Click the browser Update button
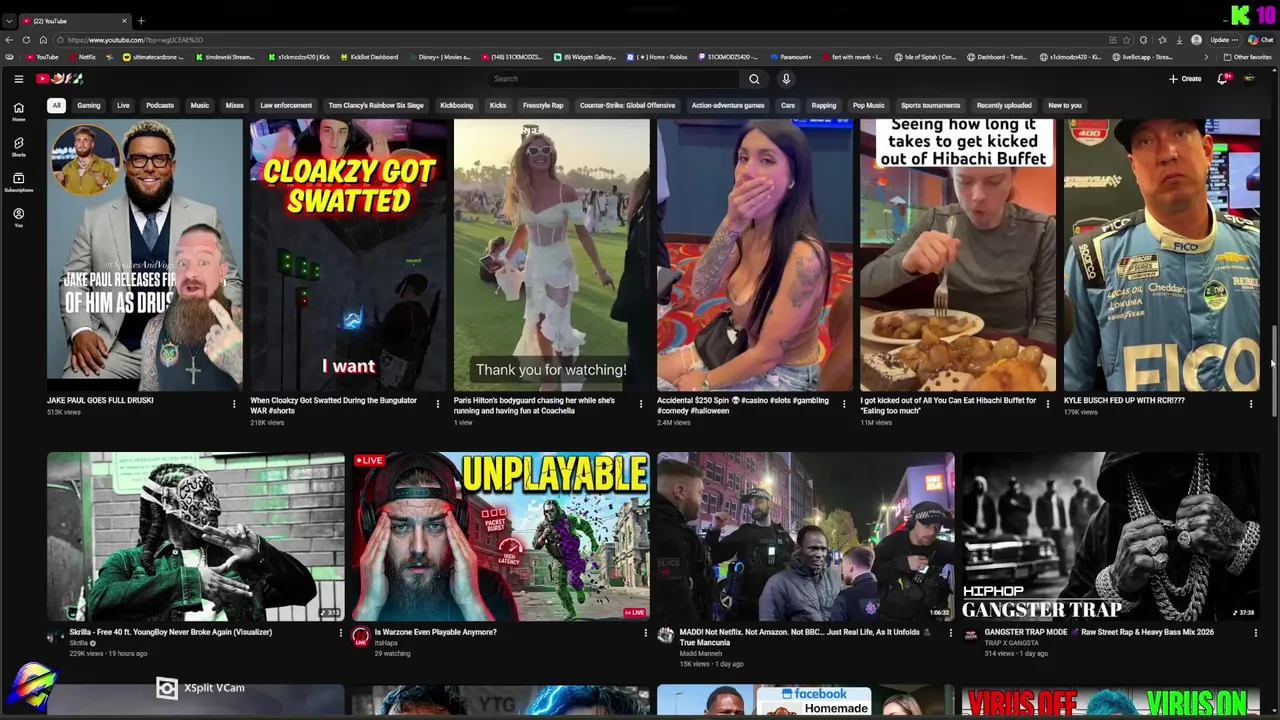 point(1224,40)
